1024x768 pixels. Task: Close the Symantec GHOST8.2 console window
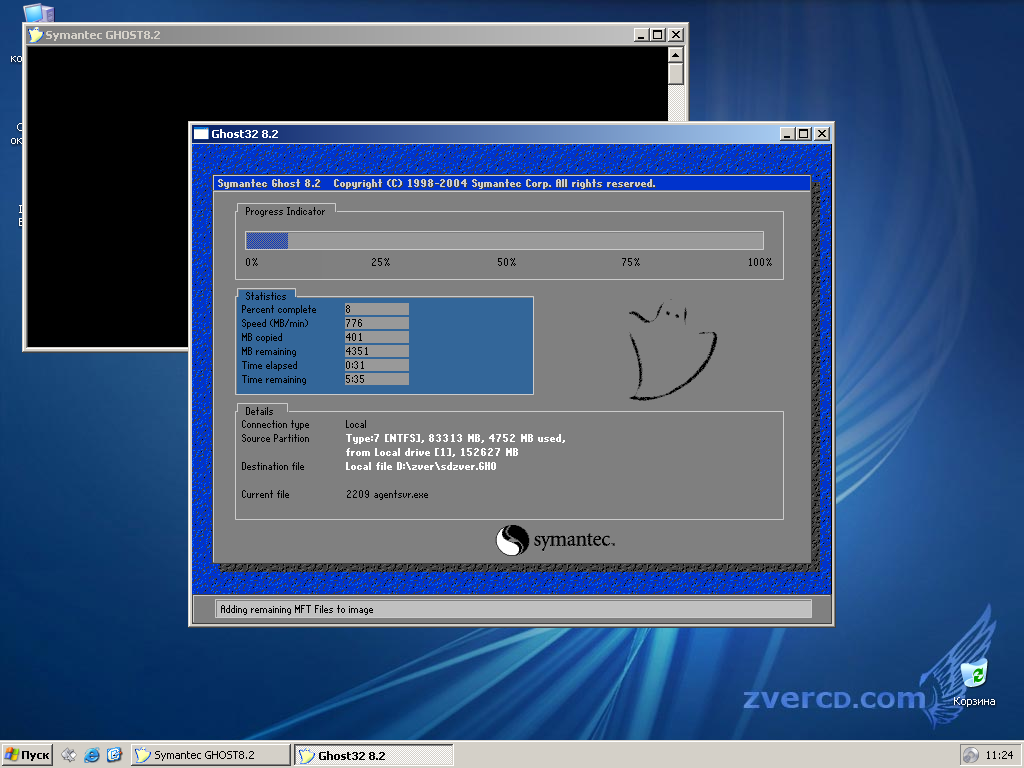676,35
